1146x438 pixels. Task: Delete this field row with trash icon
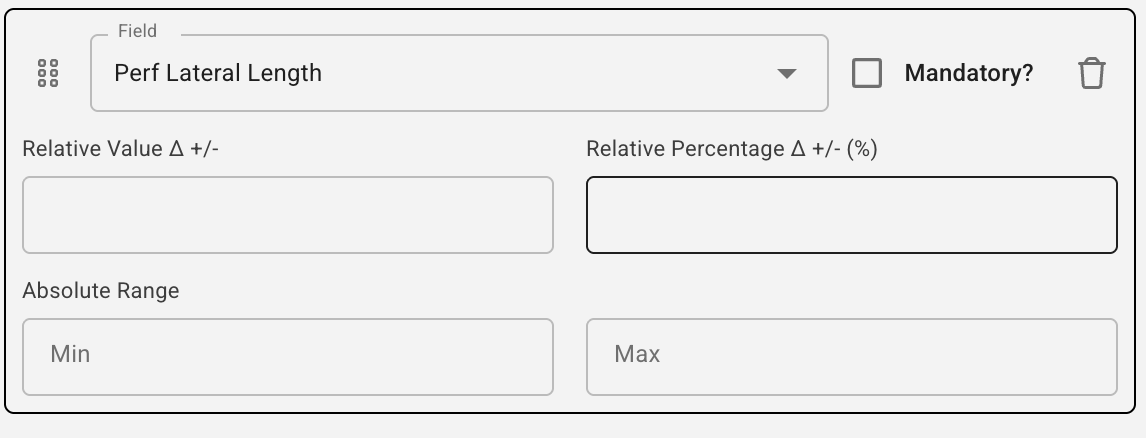(1091, 73)
